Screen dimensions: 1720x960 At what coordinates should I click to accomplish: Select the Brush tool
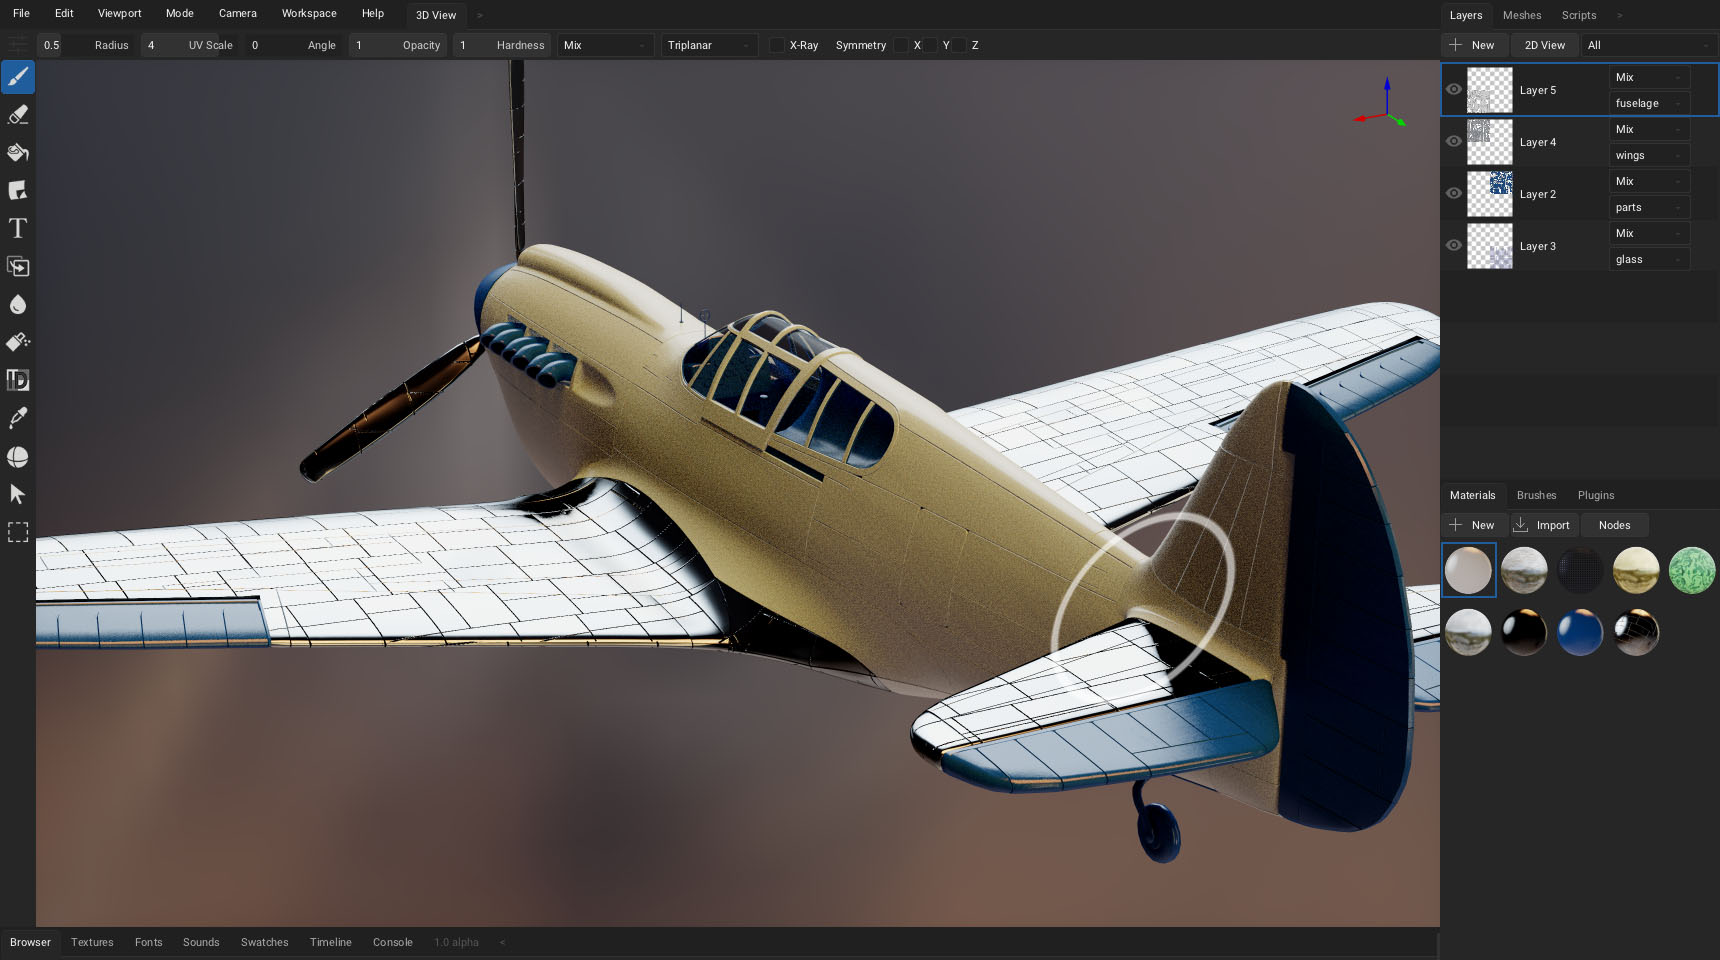[x=18, y=77]
